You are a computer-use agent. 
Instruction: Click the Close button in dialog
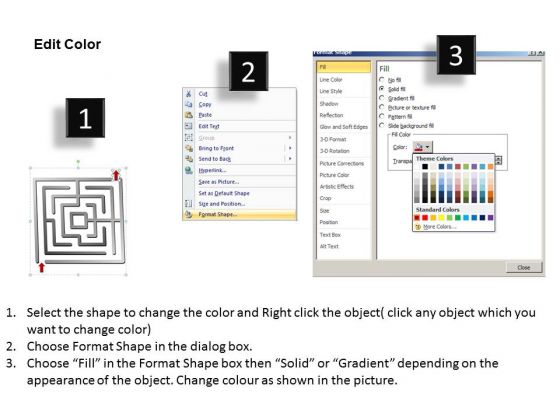point(524,268)
